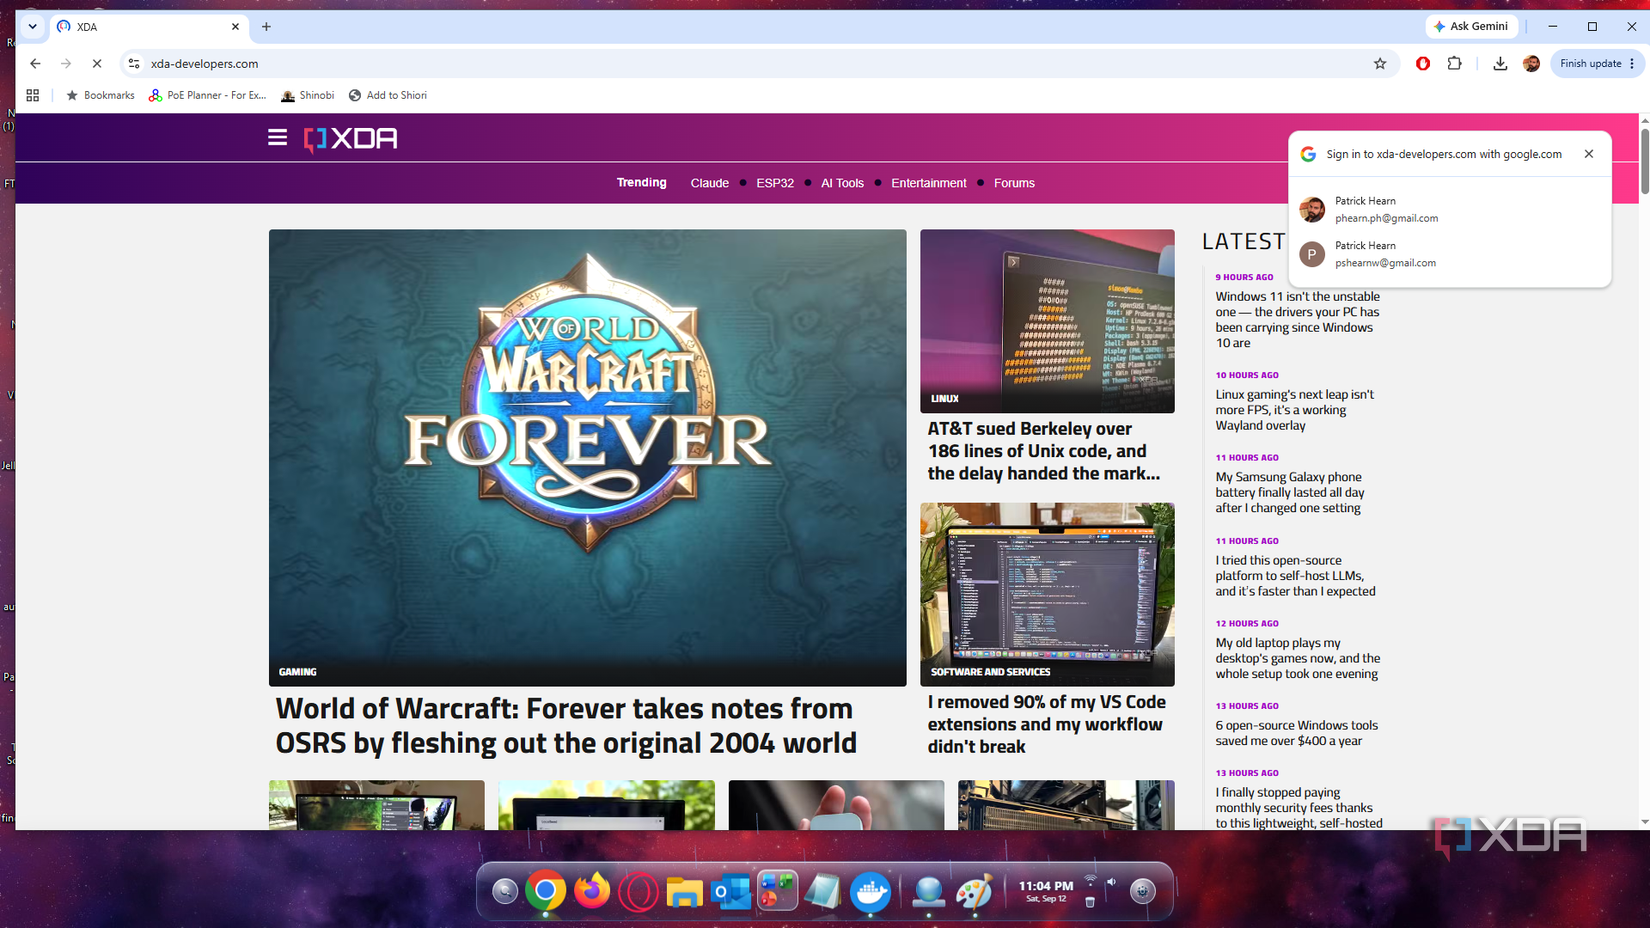This screenshot has width=1650, height=928.
Task: Open the old laptop plays desktop games story
Action: (x=1298, y=658)
